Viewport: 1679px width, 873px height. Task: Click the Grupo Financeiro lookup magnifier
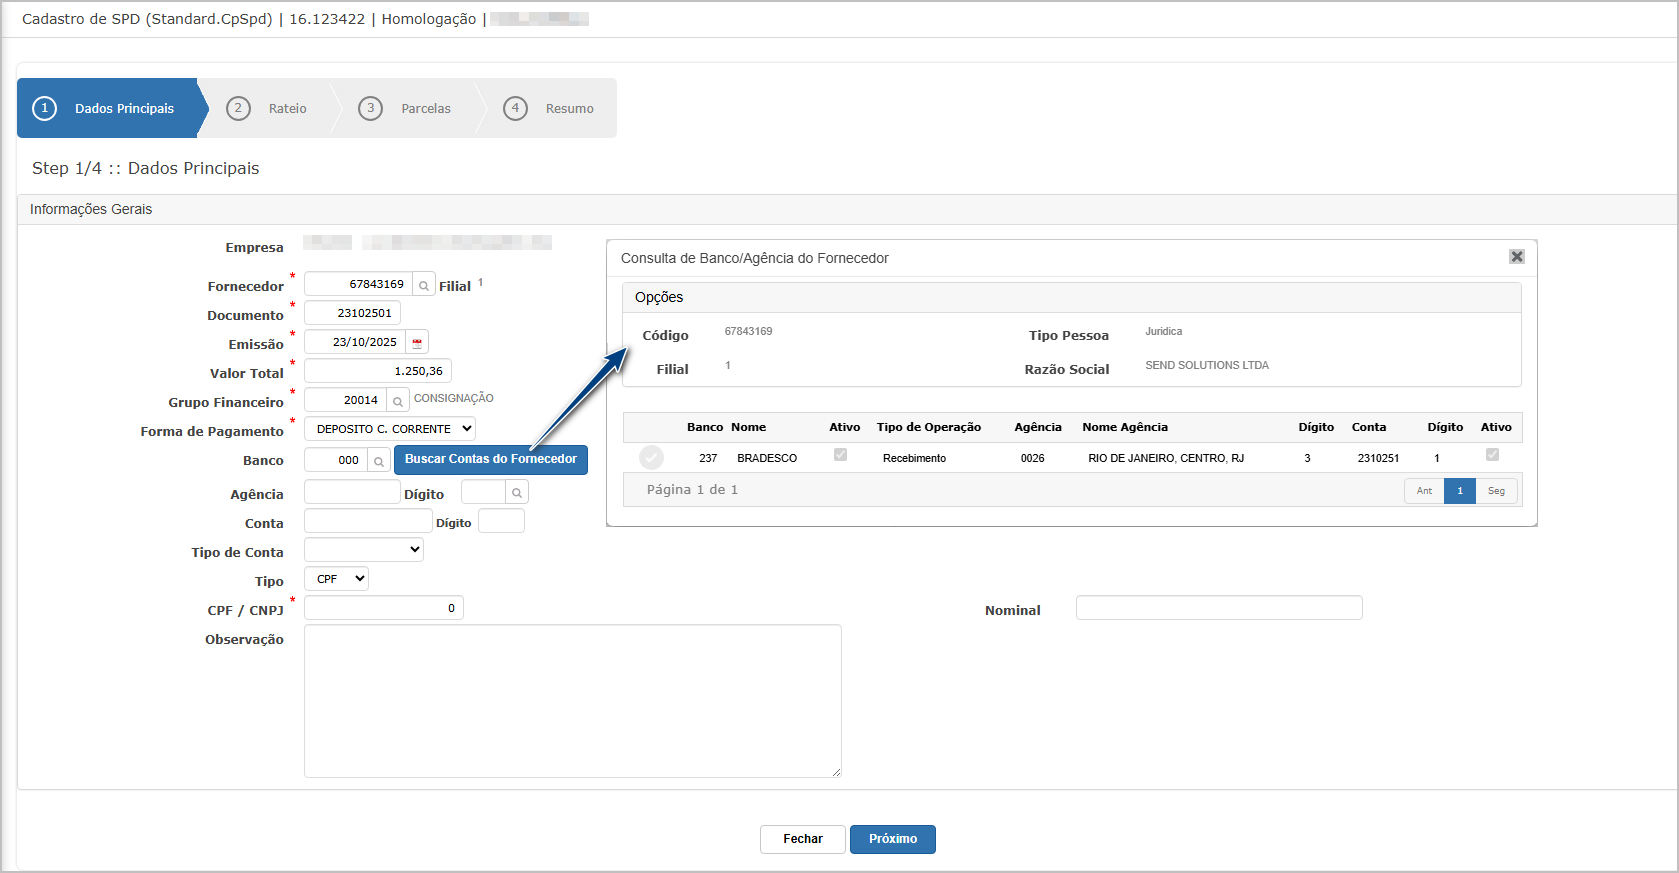[x=398, y=402]
